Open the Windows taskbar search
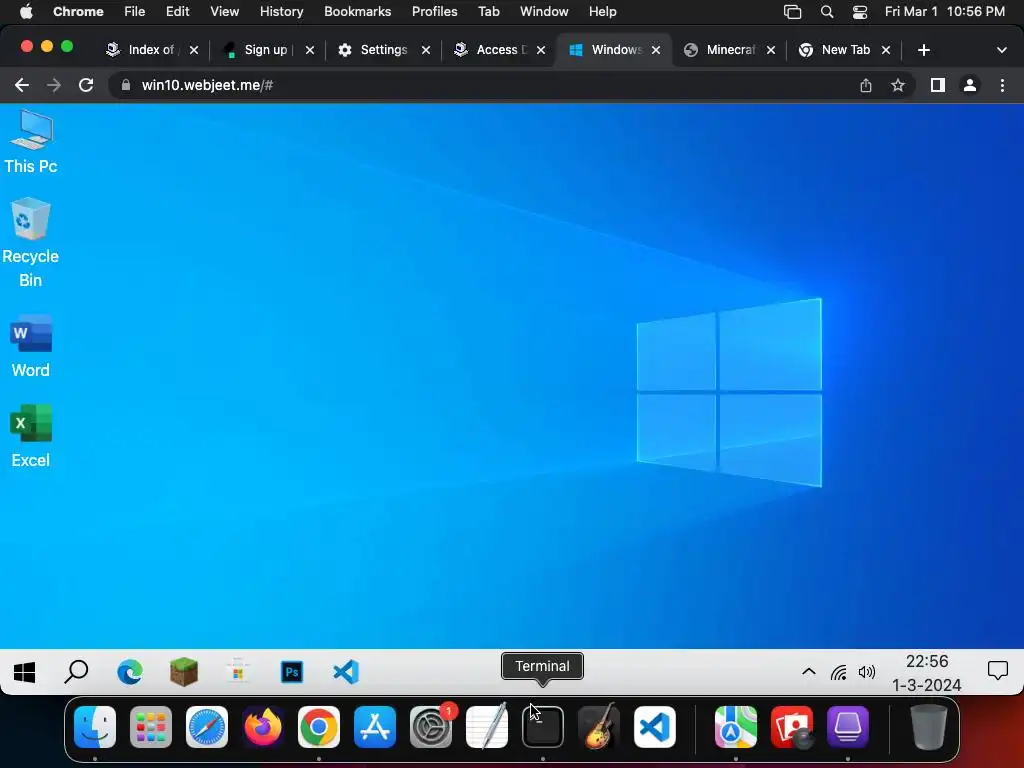Screen dimensions: 1024x768 tap(76, 672)
